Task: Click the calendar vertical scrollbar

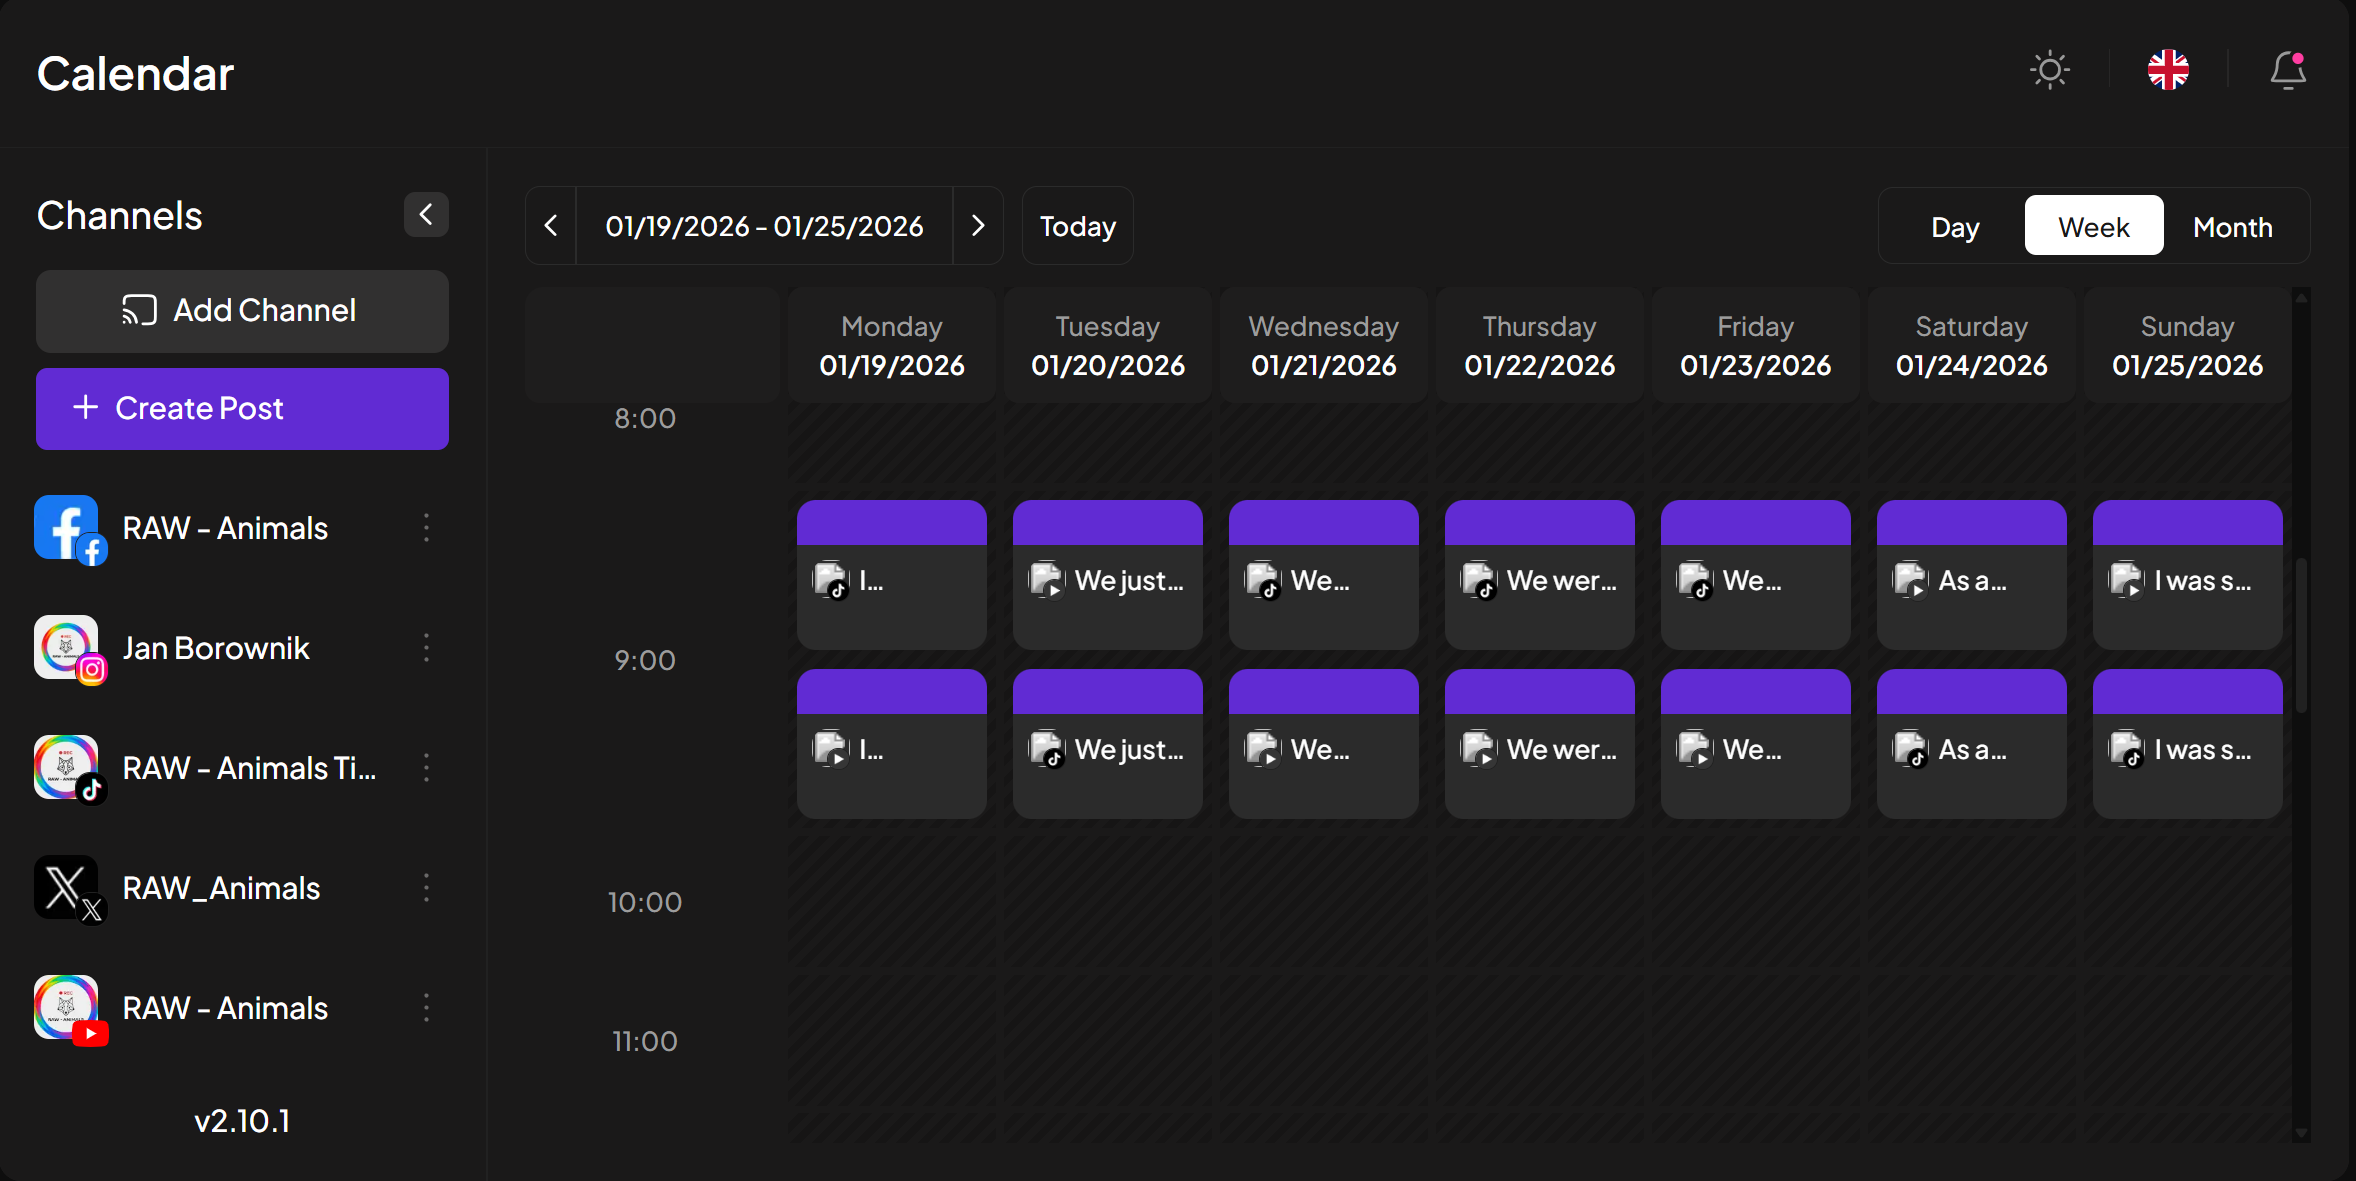Action: [2301, 635]
